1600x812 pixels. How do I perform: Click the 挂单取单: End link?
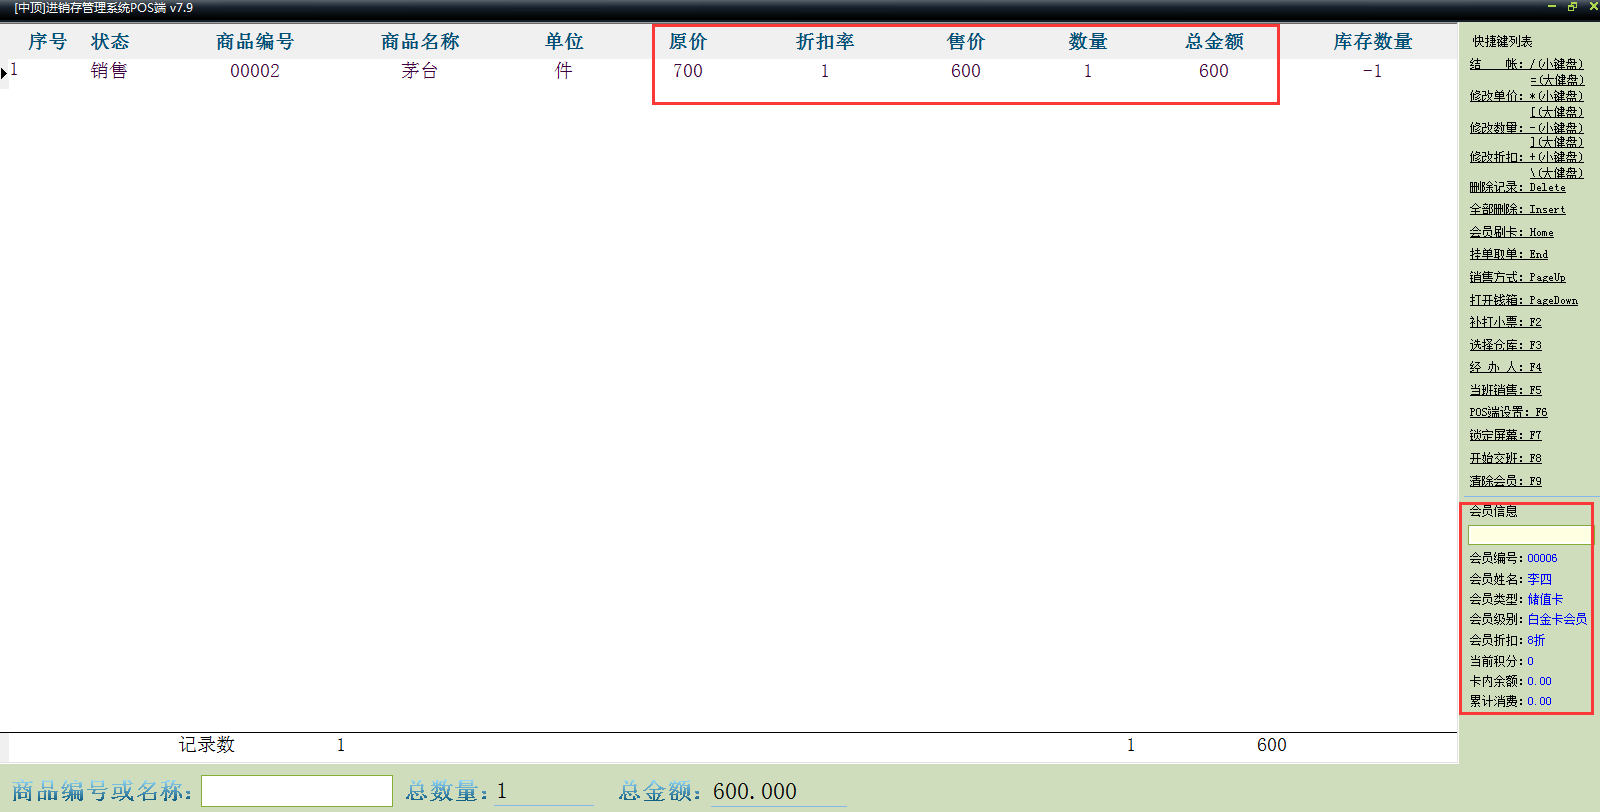1508,254
